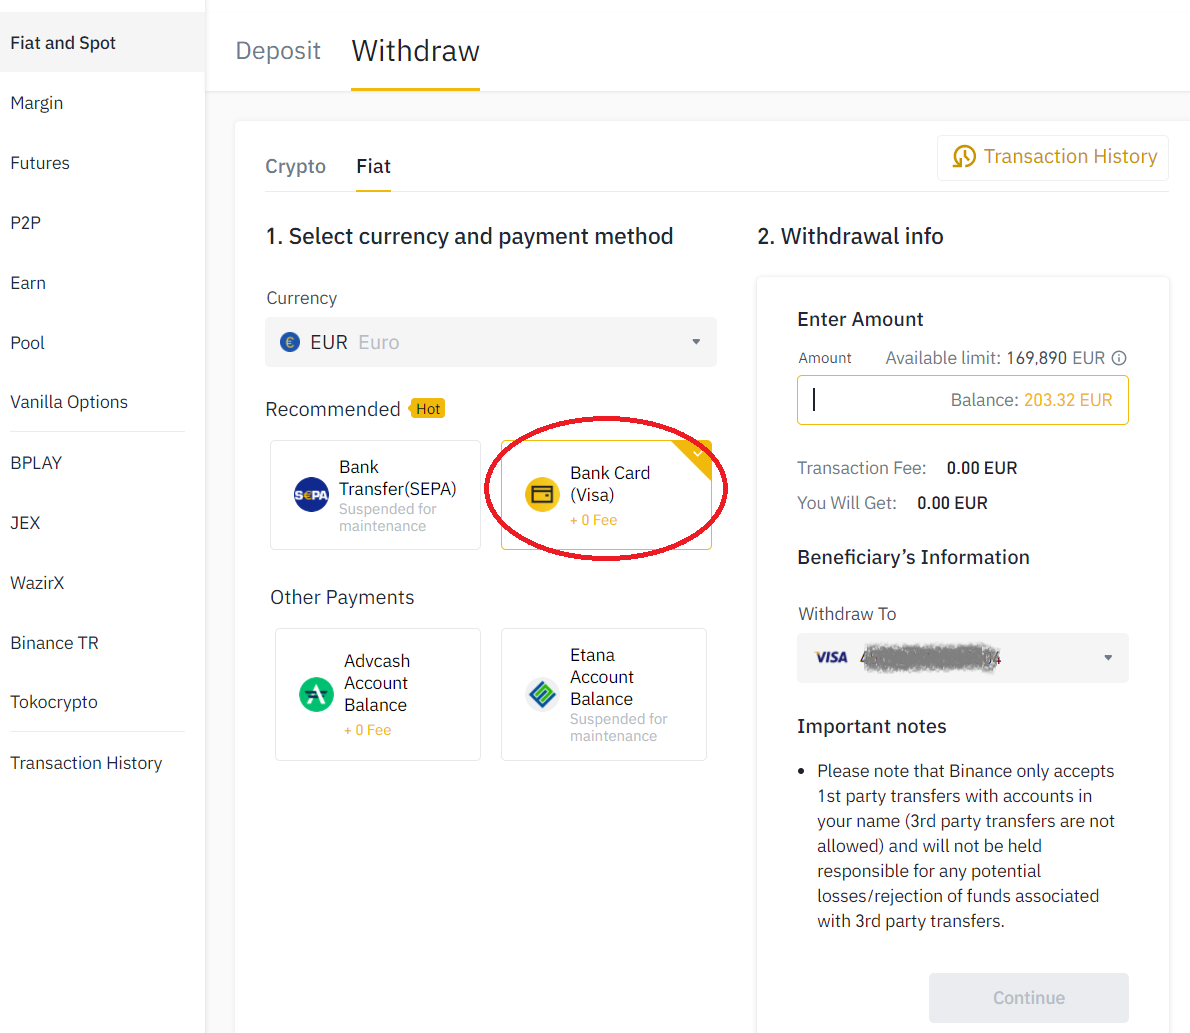Click the Advcash green logo
The height and width of the screenshot is (1033, 1190).
tap(316, 694)
